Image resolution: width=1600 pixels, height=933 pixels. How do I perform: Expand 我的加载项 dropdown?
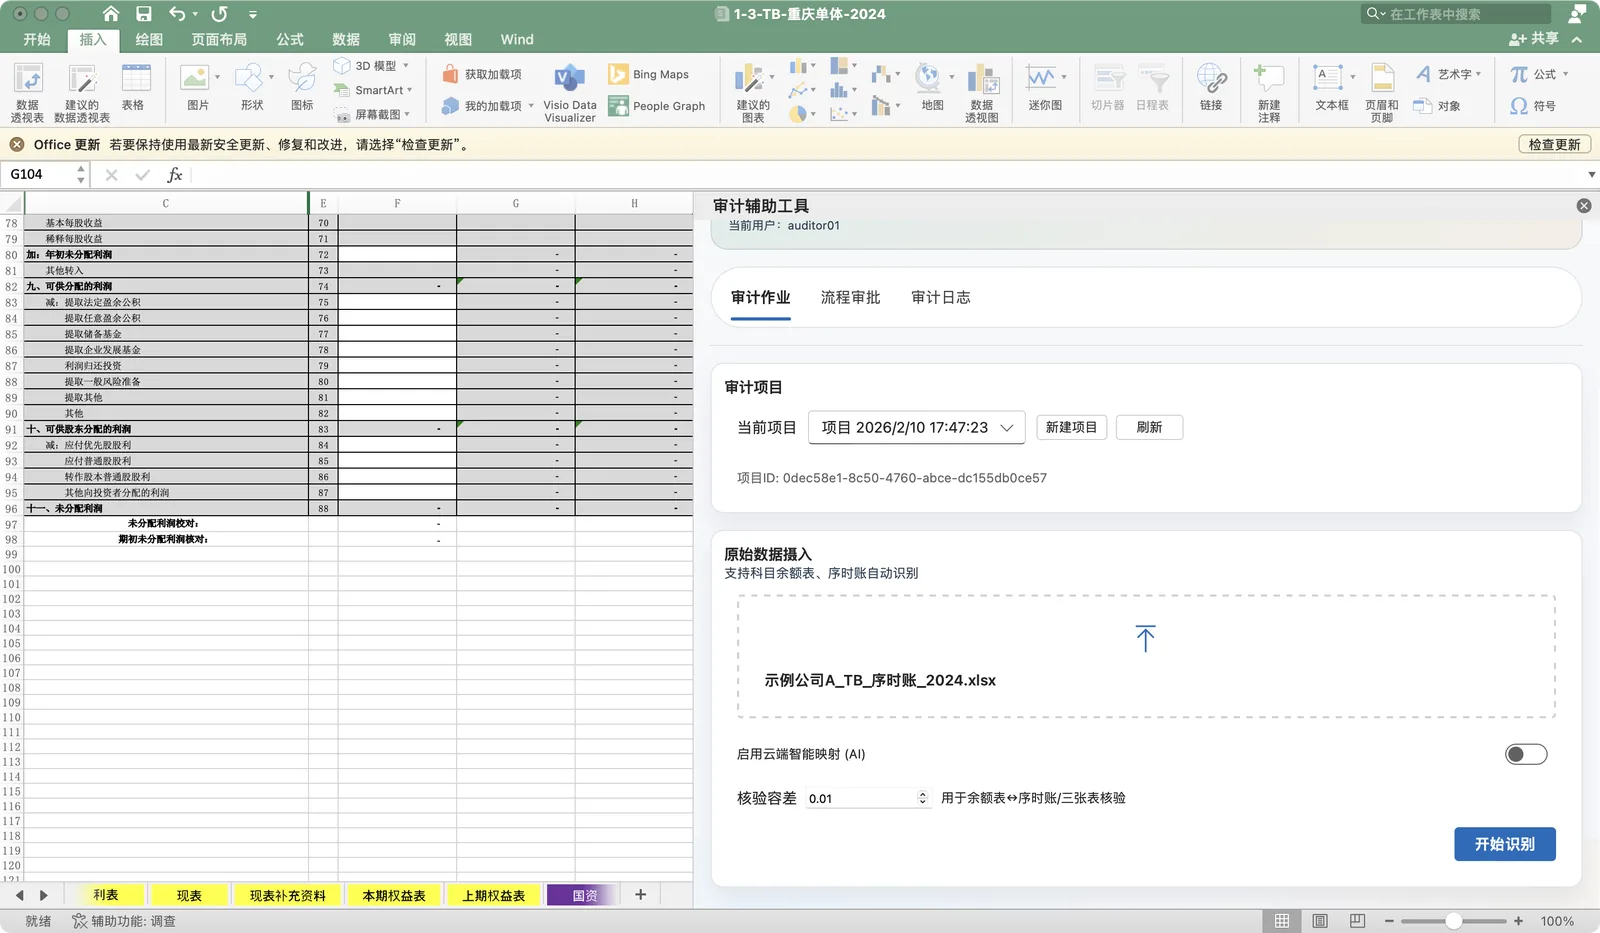tap(531, 106)
